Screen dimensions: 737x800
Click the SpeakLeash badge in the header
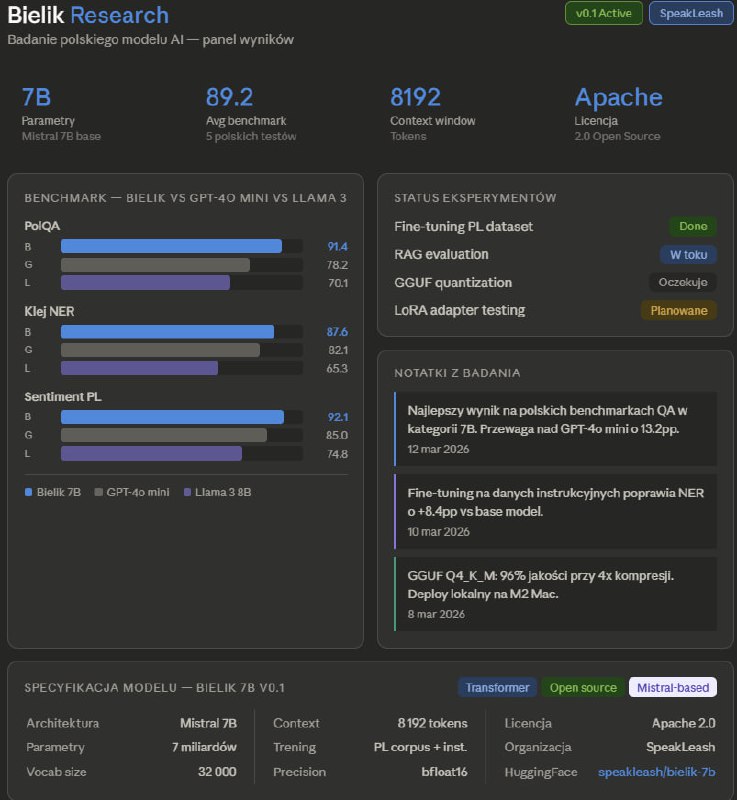click(691, 13)
